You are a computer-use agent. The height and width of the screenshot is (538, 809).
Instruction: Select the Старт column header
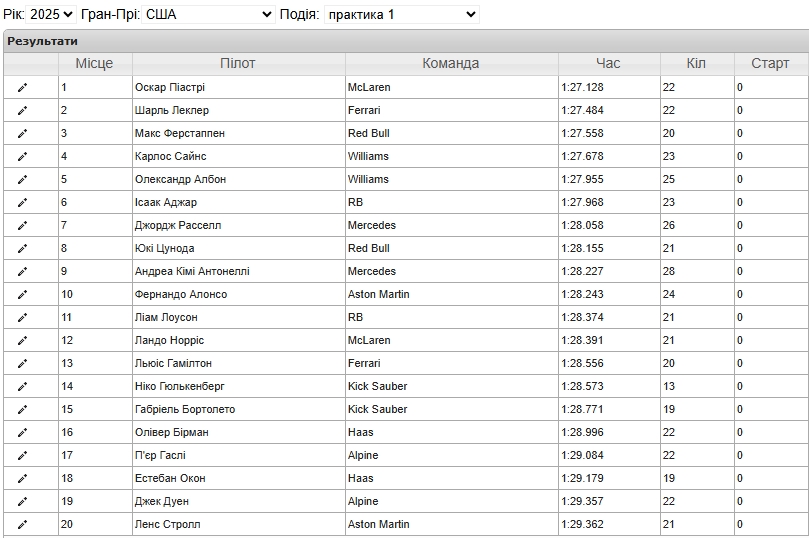770,63
